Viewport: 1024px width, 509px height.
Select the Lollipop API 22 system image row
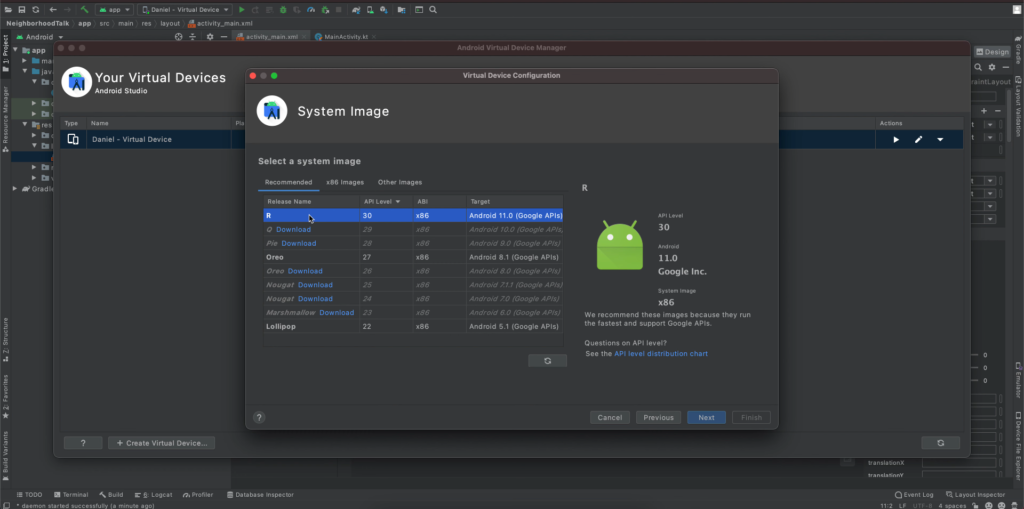pos(413,326)
